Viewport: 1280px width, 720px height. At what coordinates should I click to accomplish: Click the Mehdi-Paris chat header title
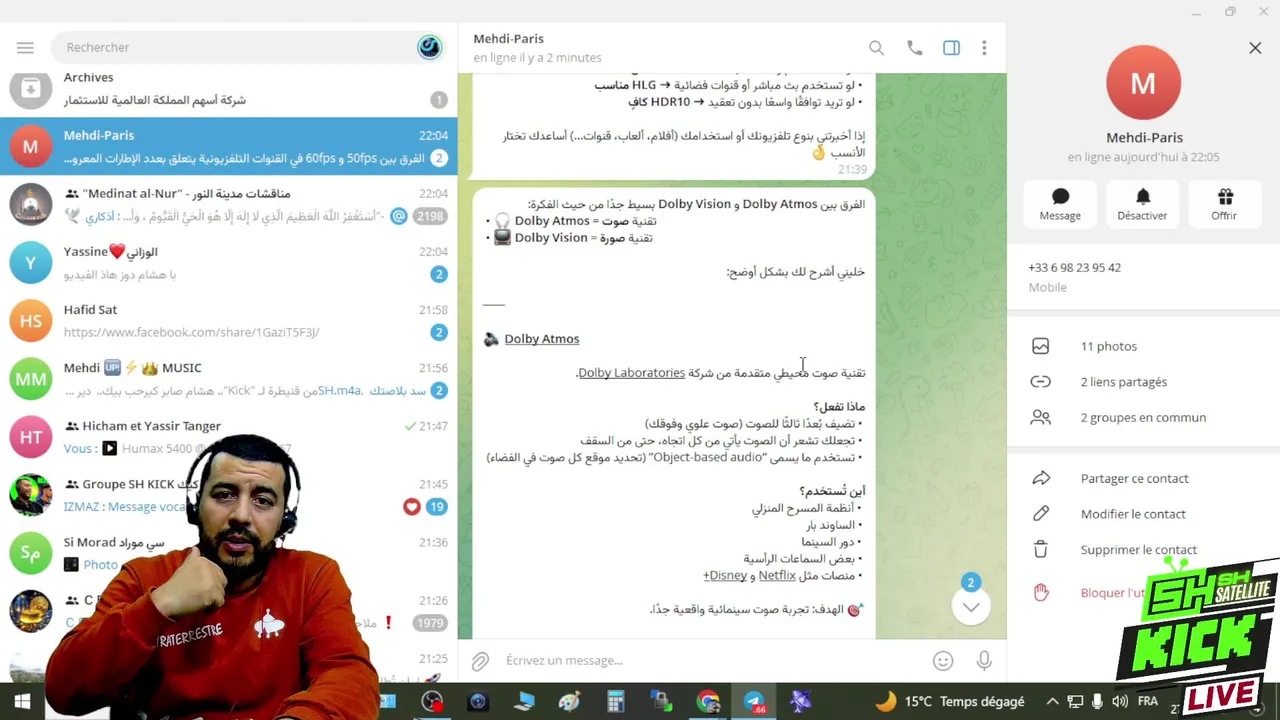[508, 38]
